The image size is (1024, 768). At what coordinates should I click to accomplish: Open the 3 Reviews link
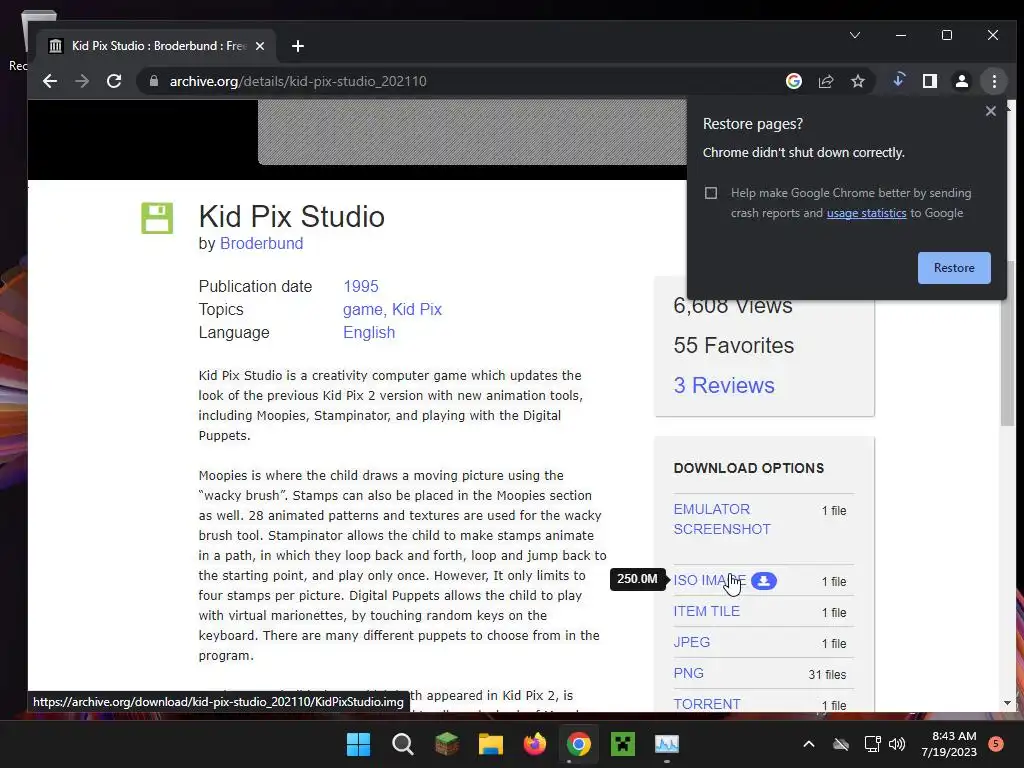[x=724, y=385]
